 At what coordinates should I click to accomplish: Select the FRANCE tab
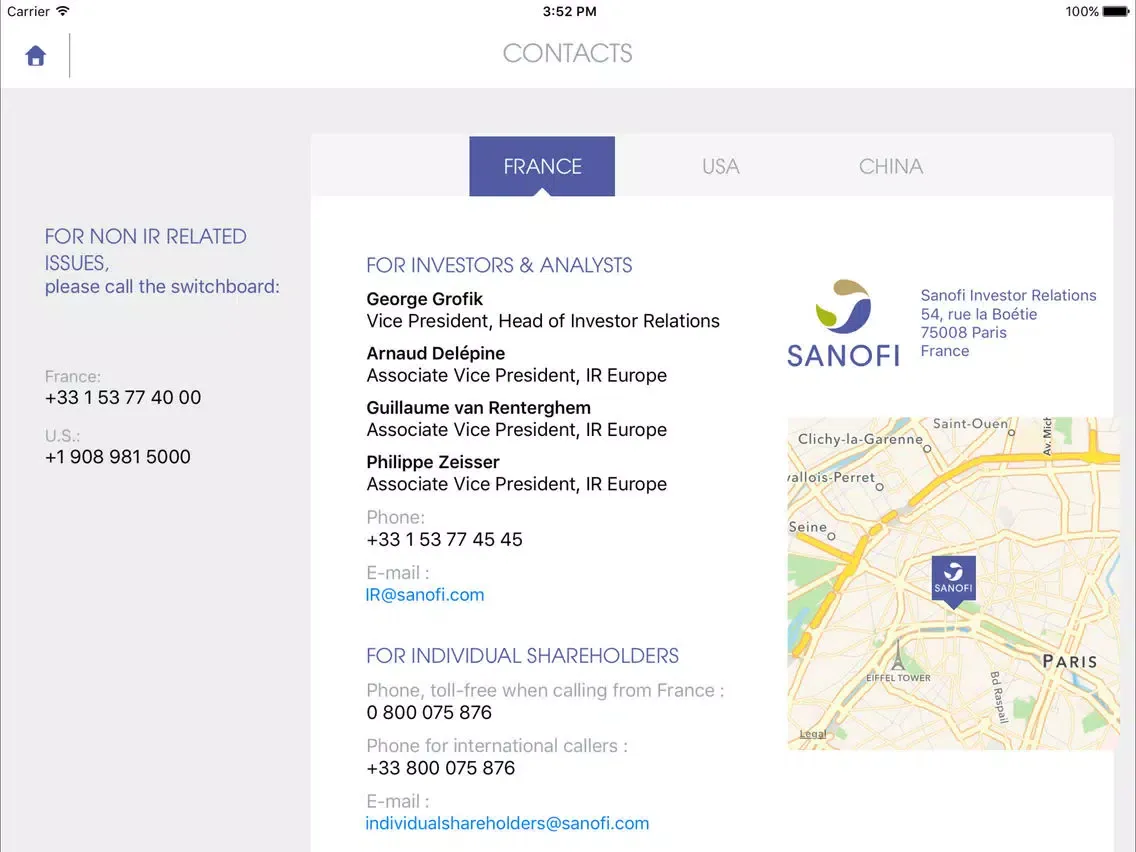point(542,166)
